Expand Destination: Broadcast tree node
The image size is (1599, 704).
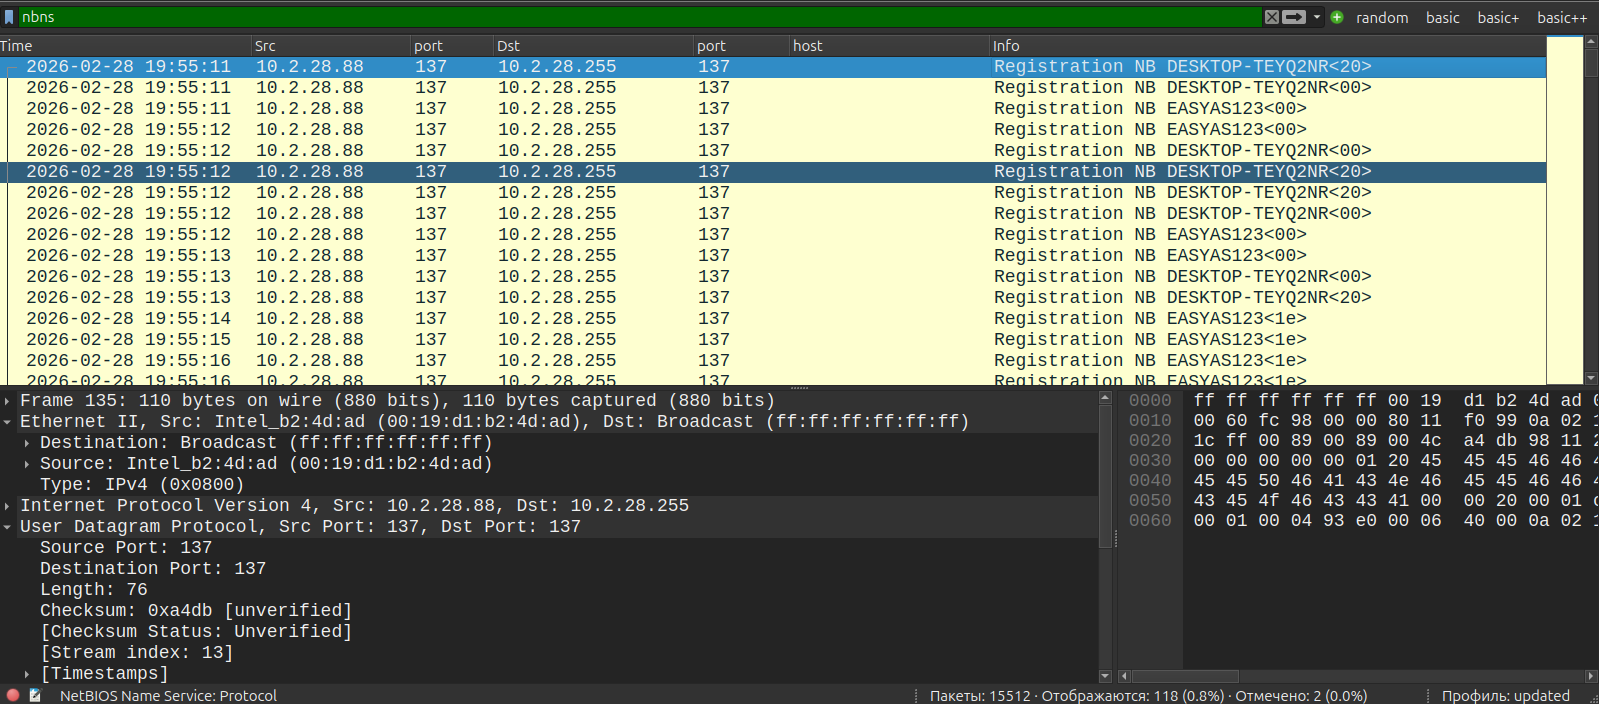27,443
